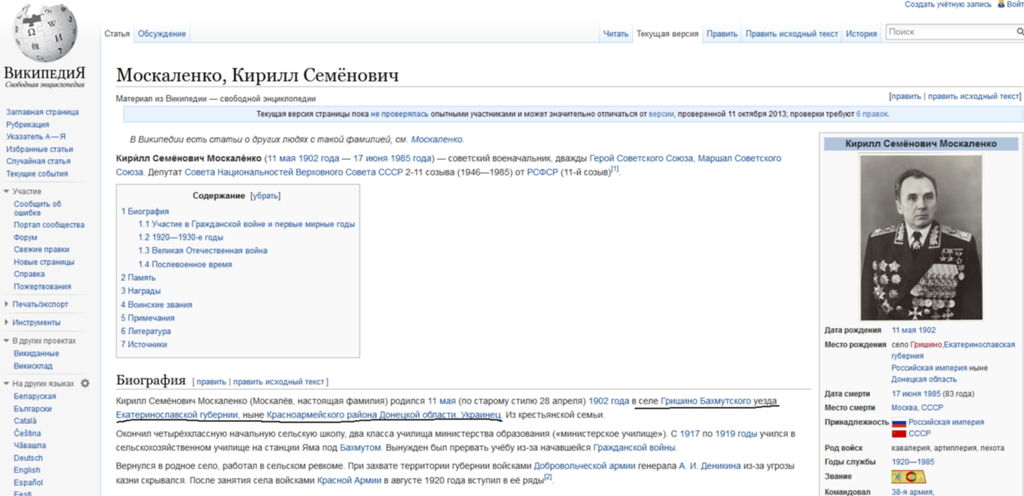This screenshot has width=1024, height=496.
Task: Open Пожертвования link
Action: point(42,287)
